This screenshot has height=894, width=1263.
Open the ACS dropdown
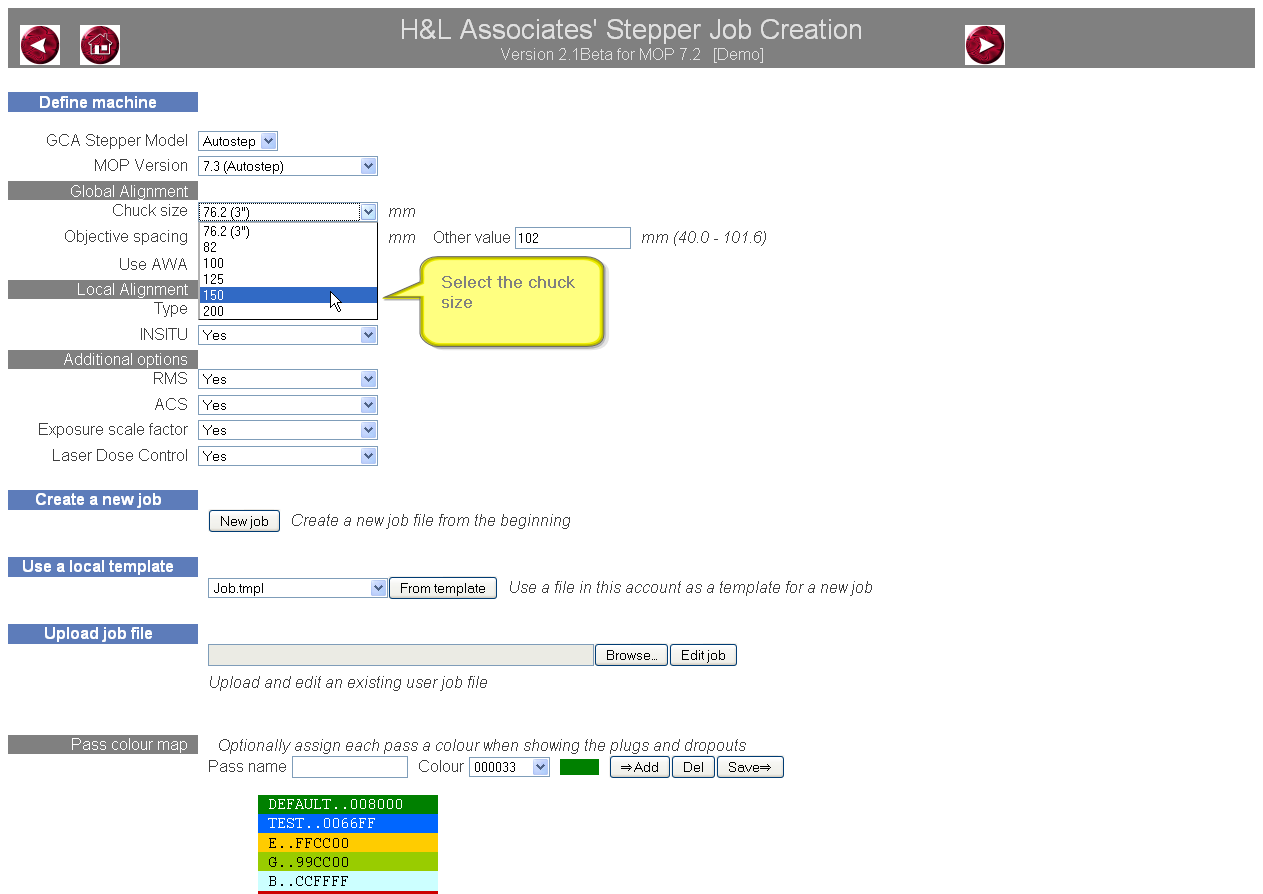(x=288, y=405)
